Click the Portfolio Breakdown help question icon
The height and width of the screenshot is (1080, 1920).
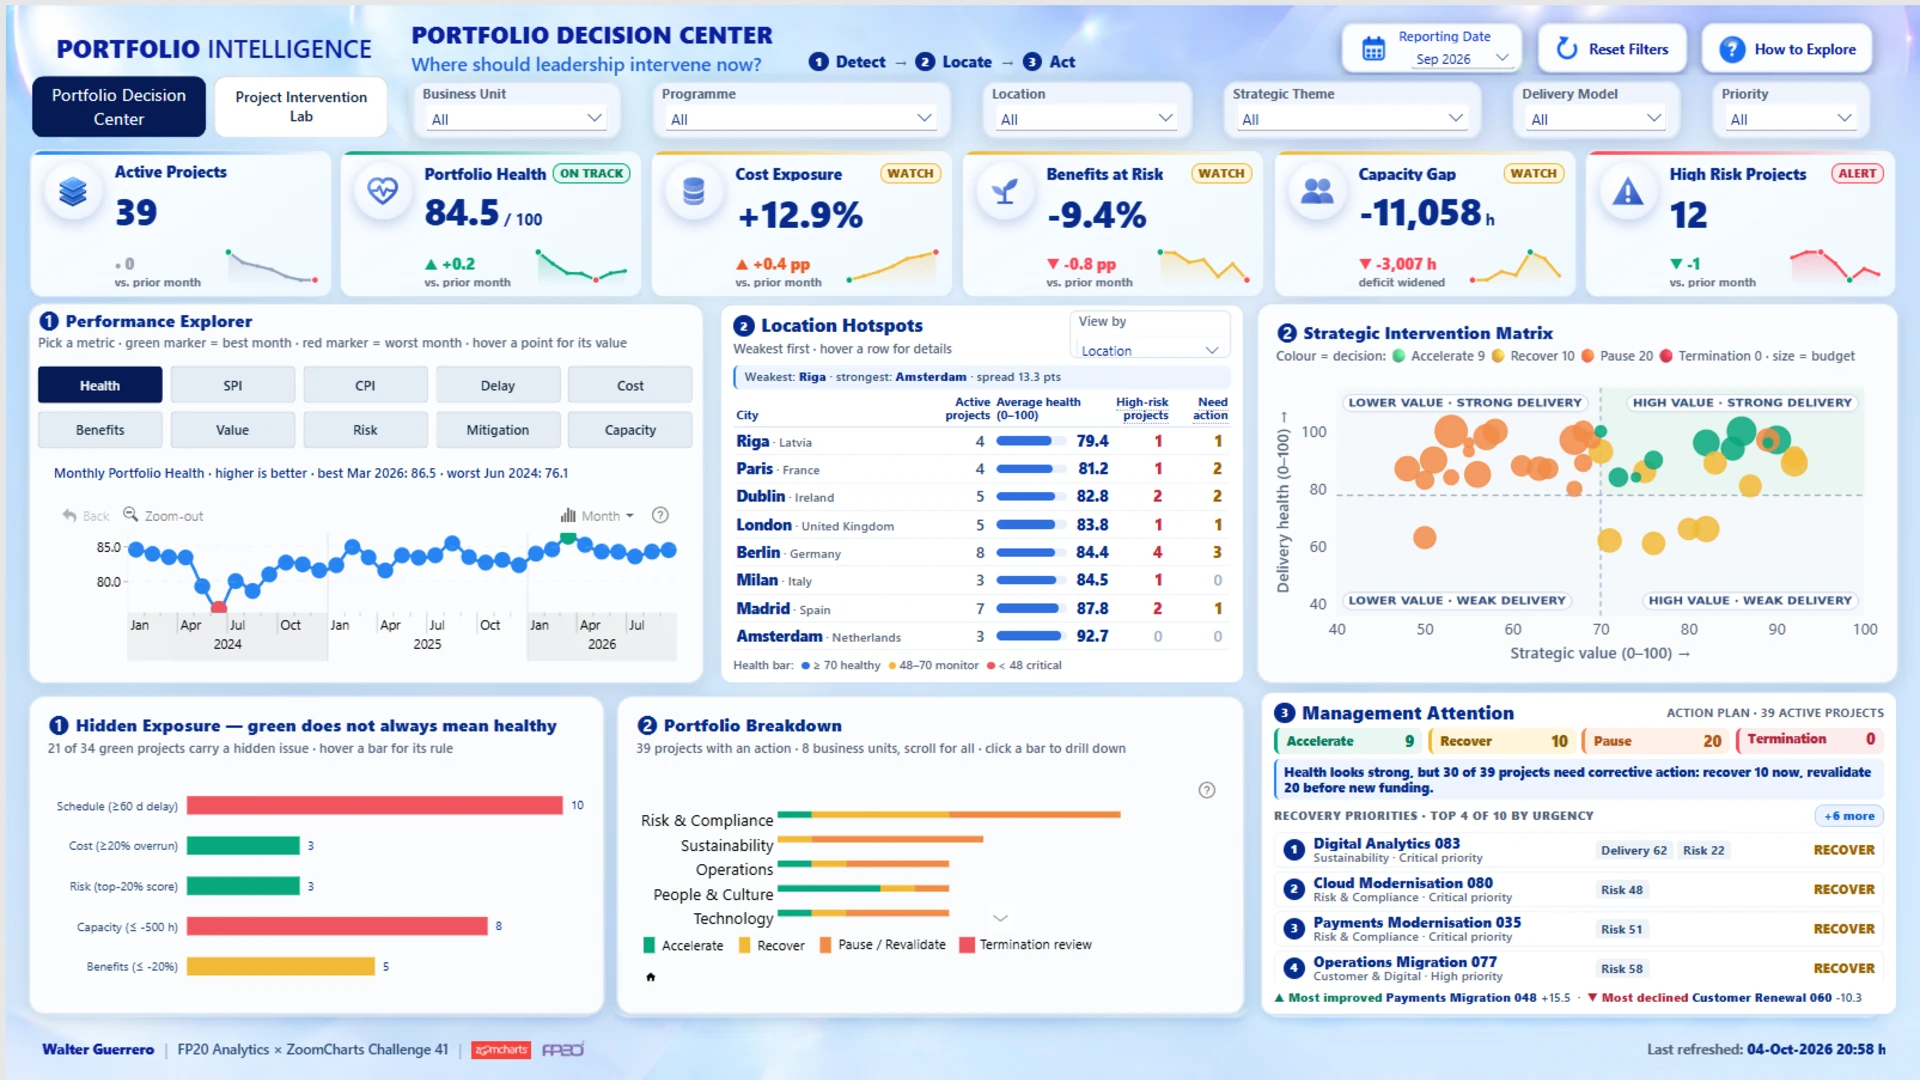coord(1207,790)
